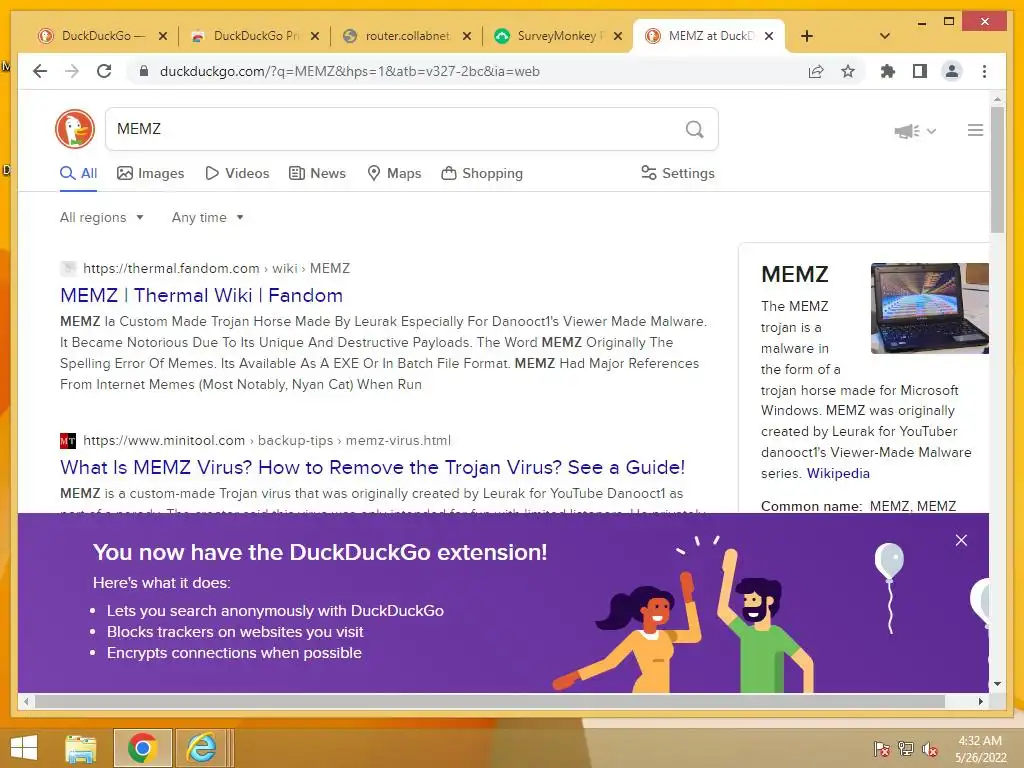Select the All search category
This screenshot has width=1024, height=768.
[78, 173]
